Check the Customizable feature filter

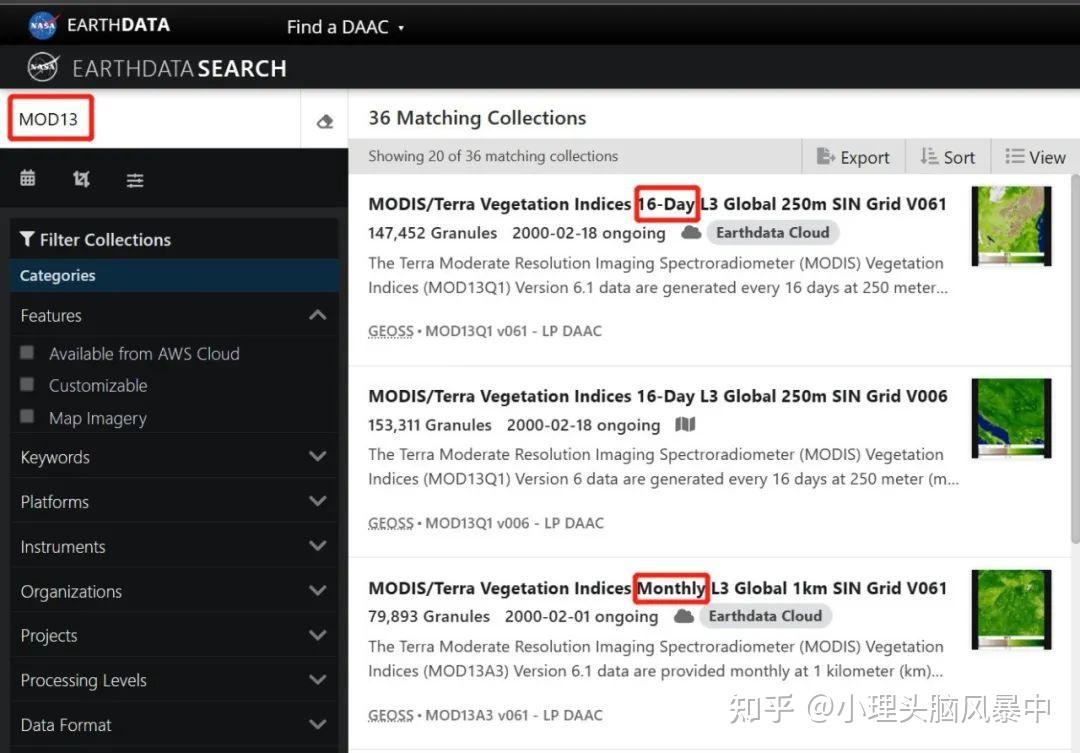28,385
